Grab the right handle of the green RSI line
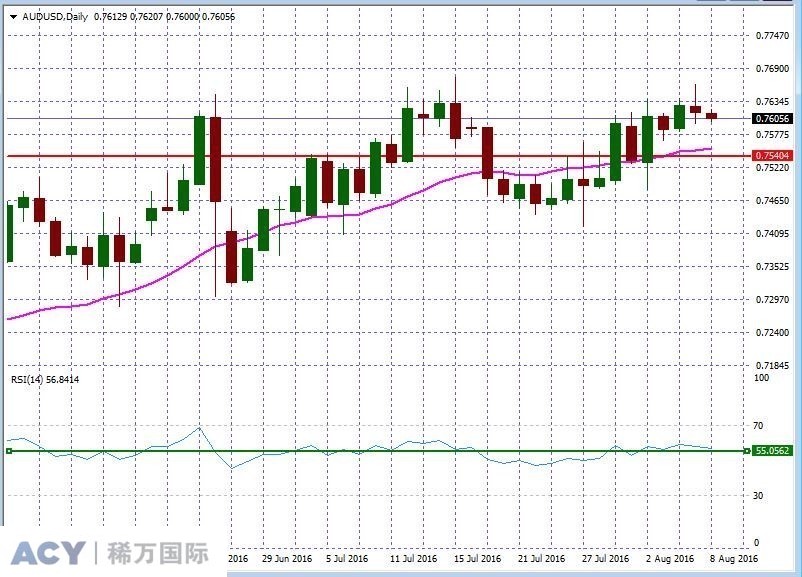Image resolution: width=802 pixels, height=577 pixels. (x=747, y=451)
